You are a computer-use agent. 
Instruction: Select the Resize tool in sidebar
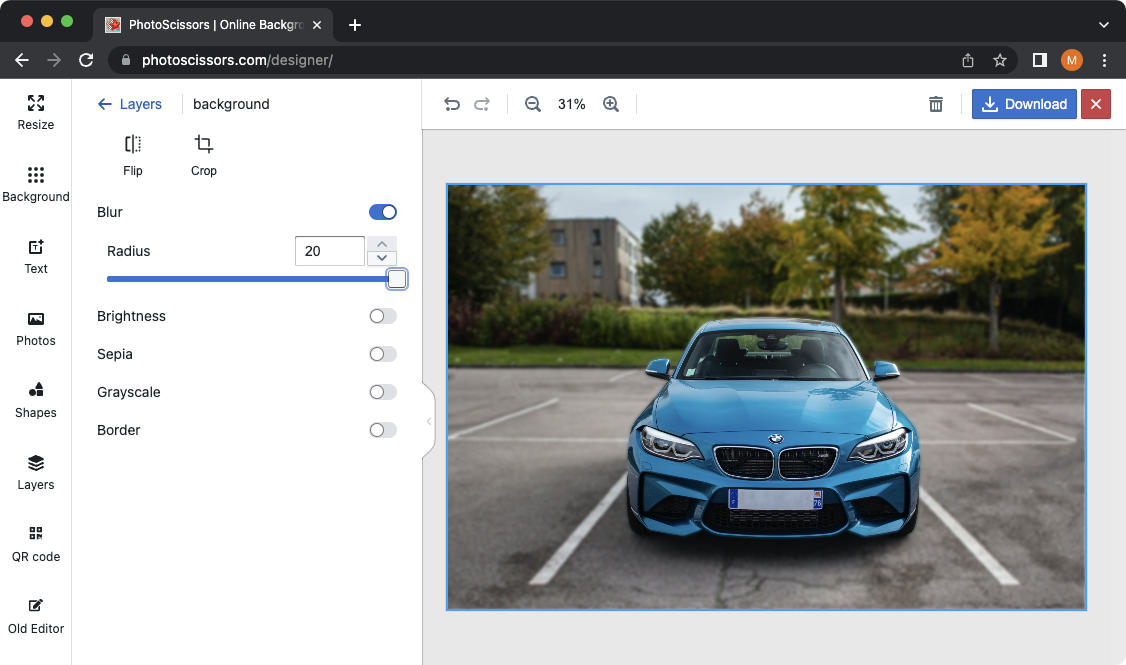click(x=35, y=110)
